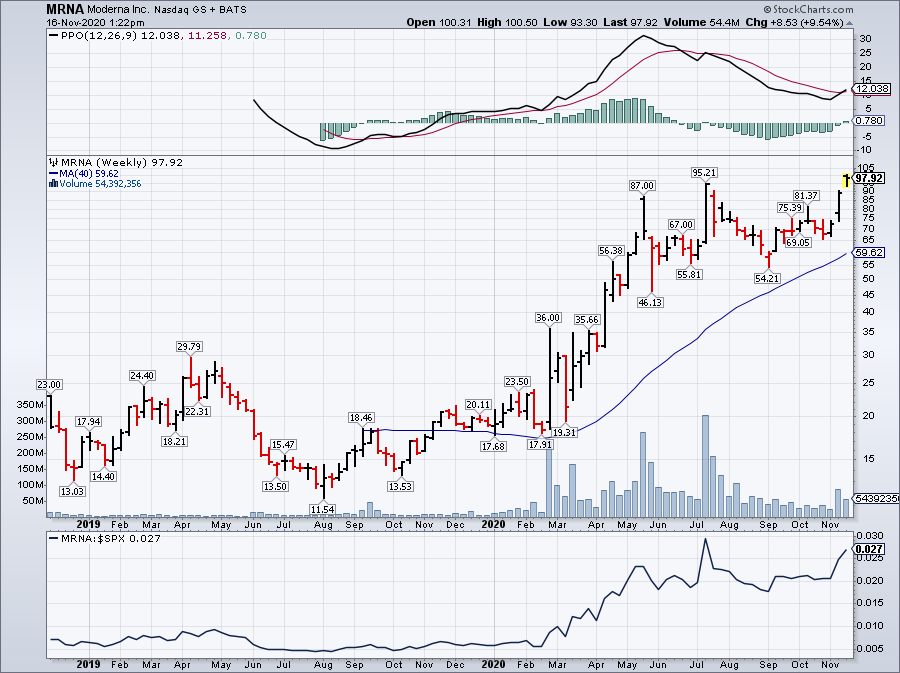Click the 29.79 high price label
This screenshot has height=673, width=900.
(189, 347)
